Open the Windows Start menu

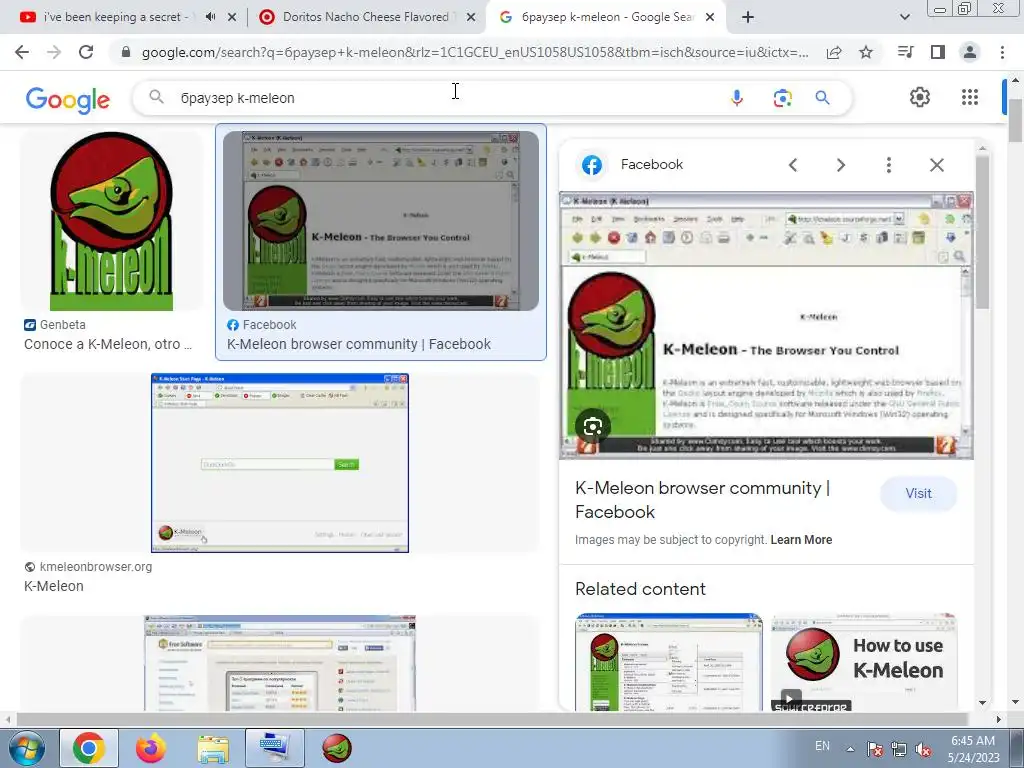point(27,748)
